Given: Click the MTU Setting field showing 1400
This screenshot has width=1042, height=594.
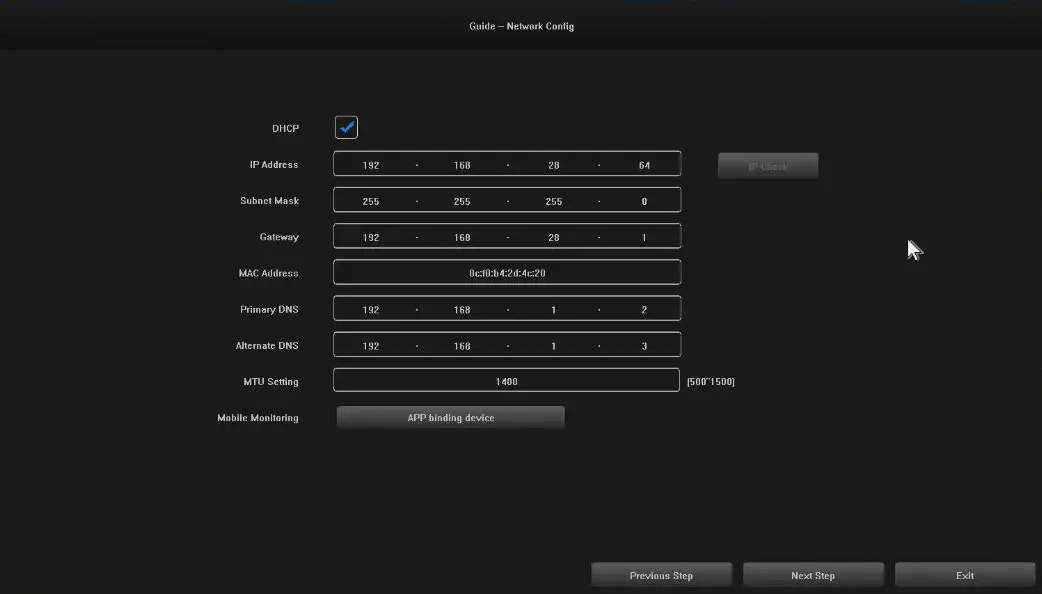Looking at the screenshot, I should coord(506,381).
